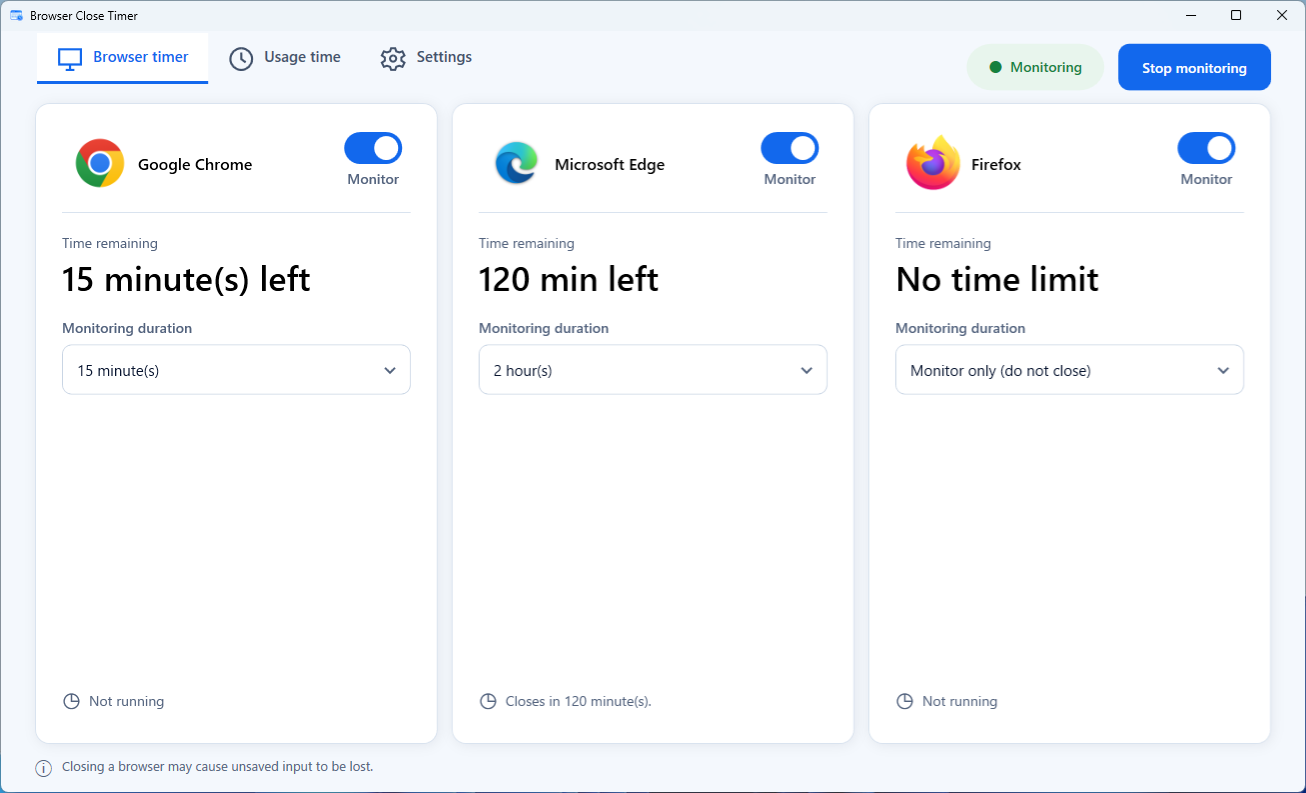The width and height of the screenshot is (1306, 793).
Task: Go to the Settings tab
Action: (426, 58)
